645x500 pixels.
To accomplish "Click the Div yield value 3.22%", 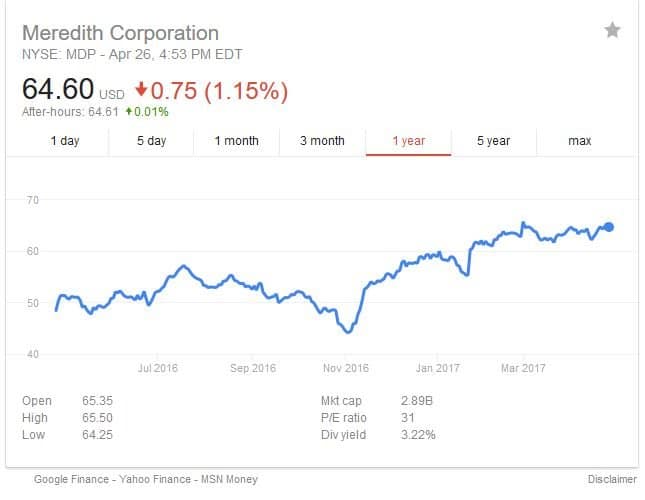I will pos(420,435).
